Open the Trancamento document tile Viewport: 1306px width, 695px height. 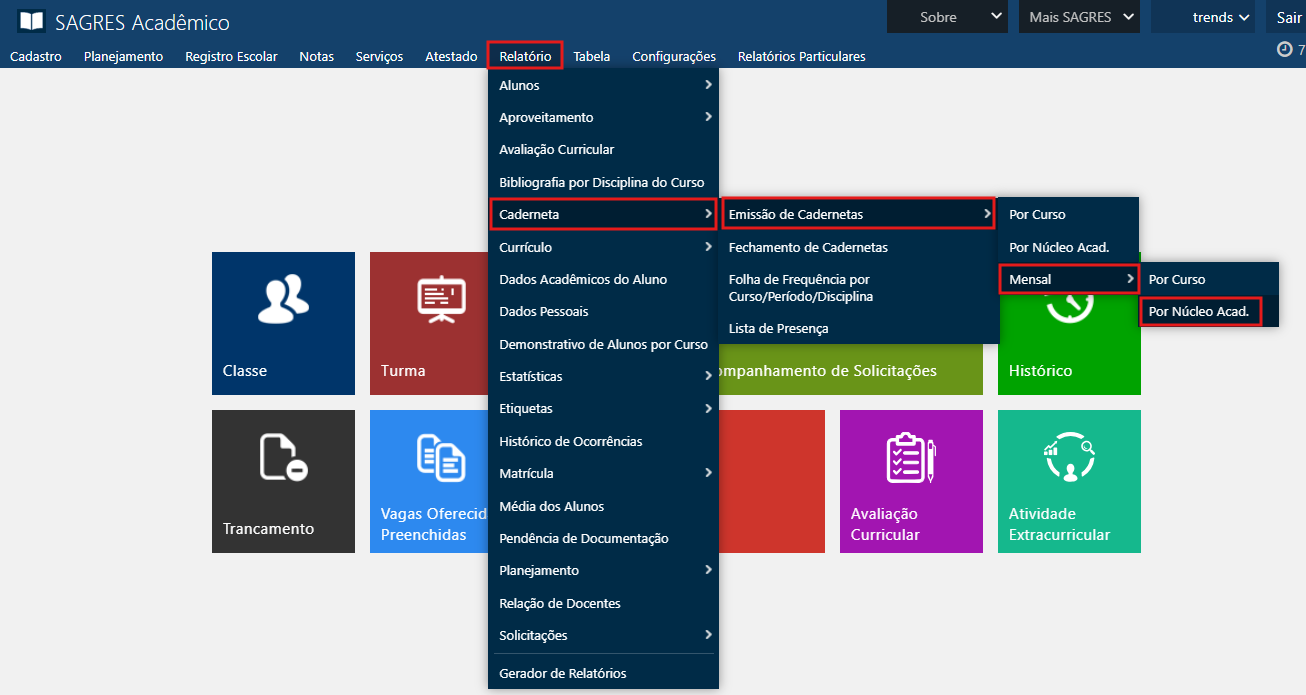coord(283,481)
